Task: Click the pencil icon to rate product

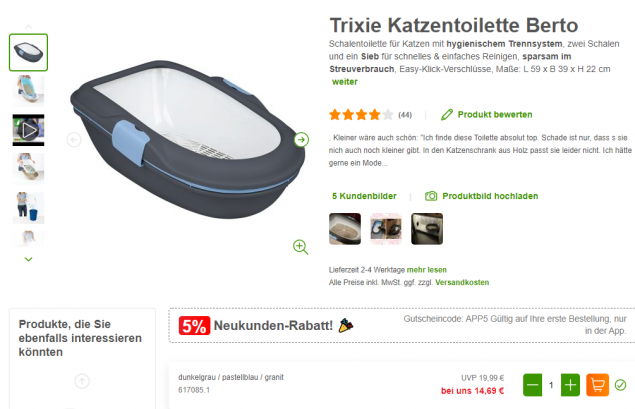Action: [x=447, y=115]
